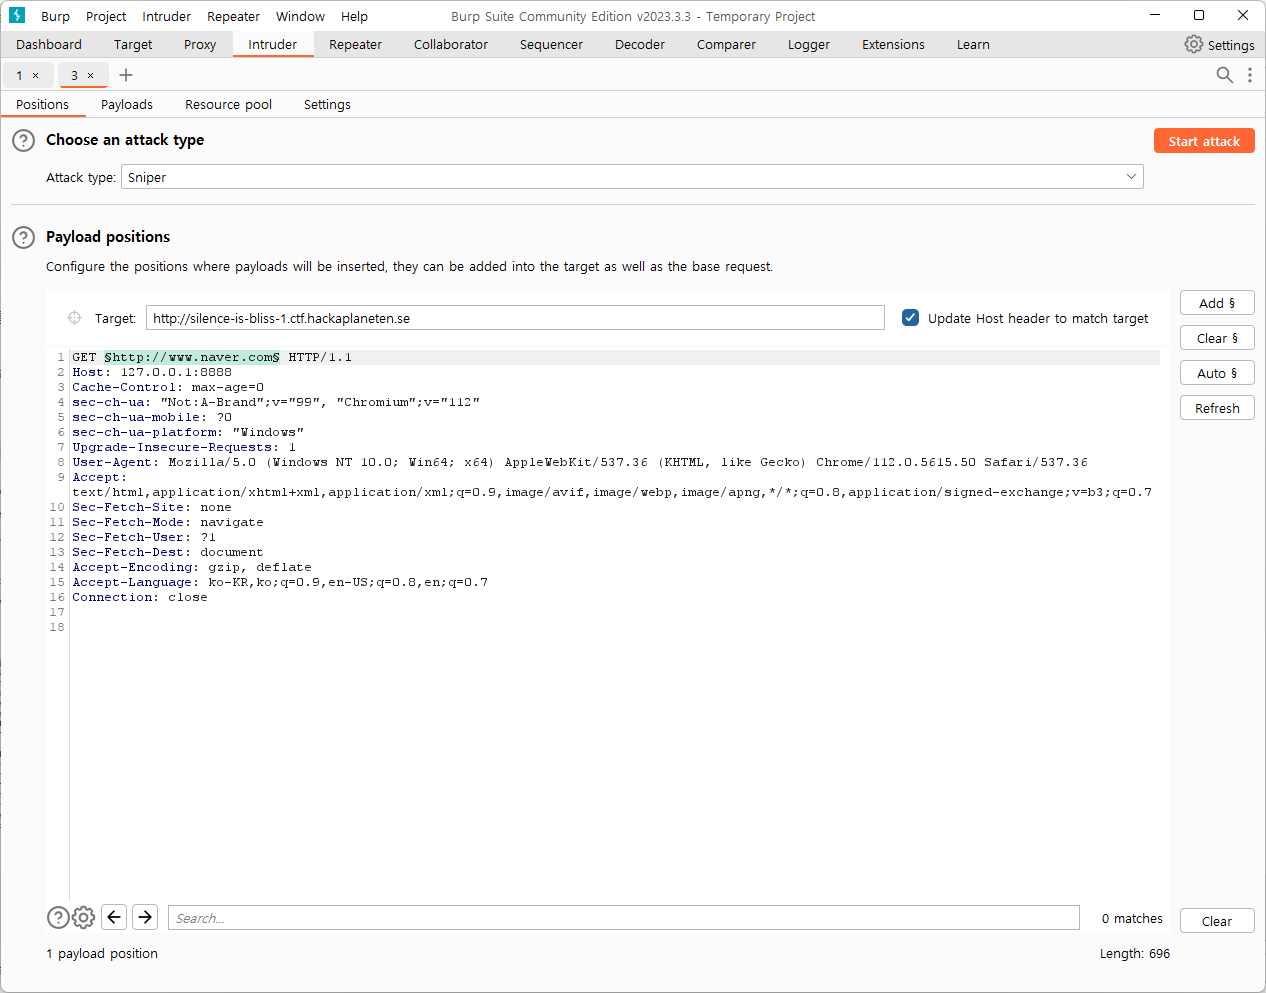Switch to the Learn tab

[x=973, y=44]
